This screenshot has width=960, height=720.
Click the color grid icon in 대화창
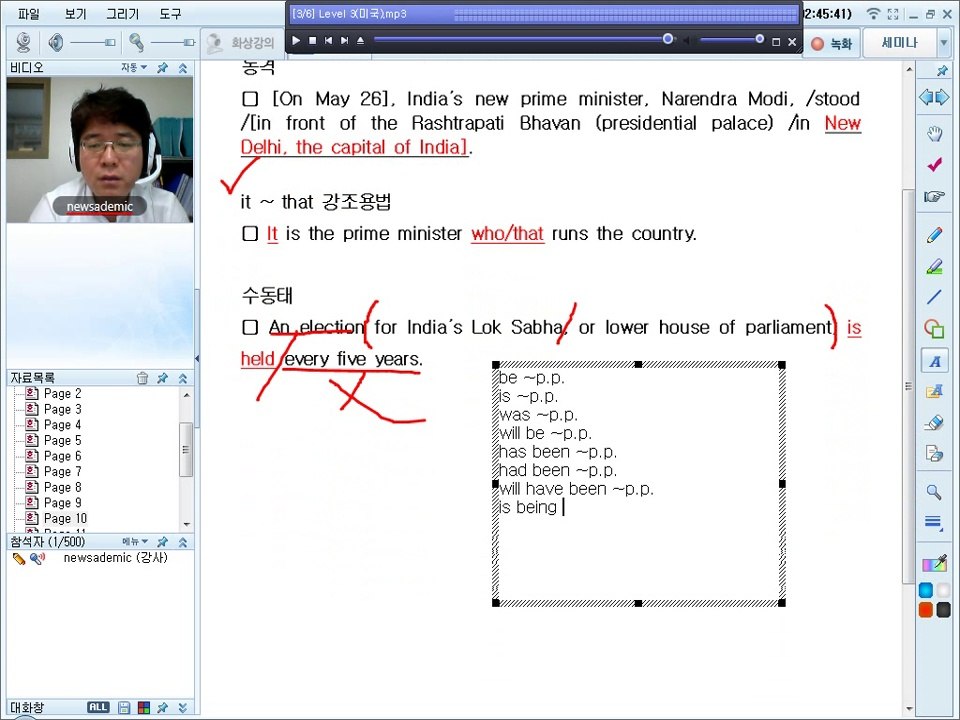(144, 708)
